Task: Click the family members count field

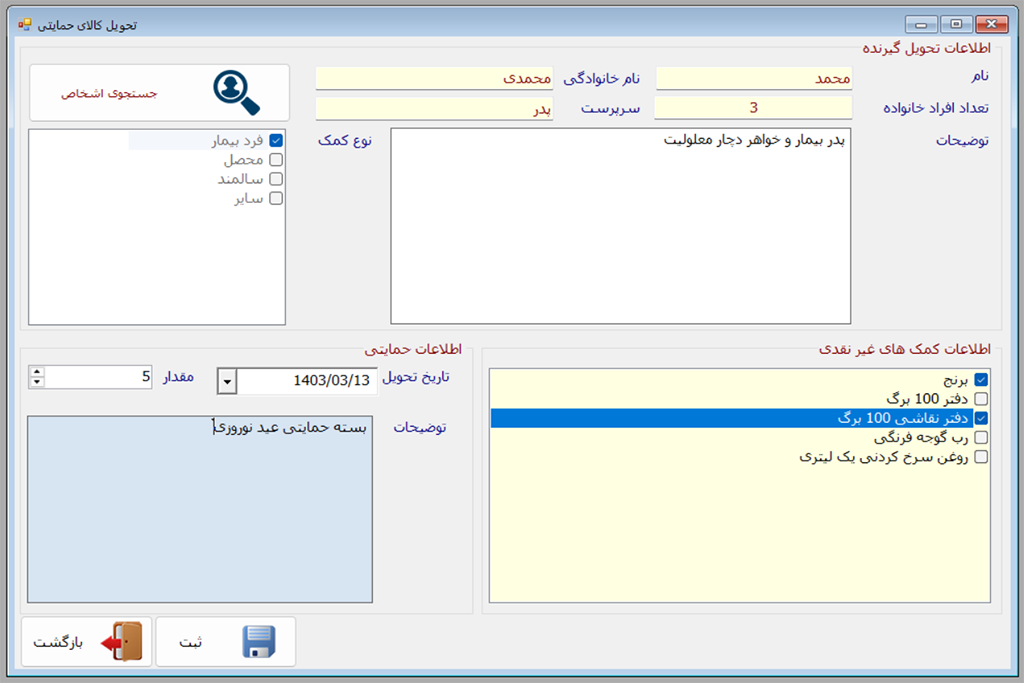Action: [753, 108]
